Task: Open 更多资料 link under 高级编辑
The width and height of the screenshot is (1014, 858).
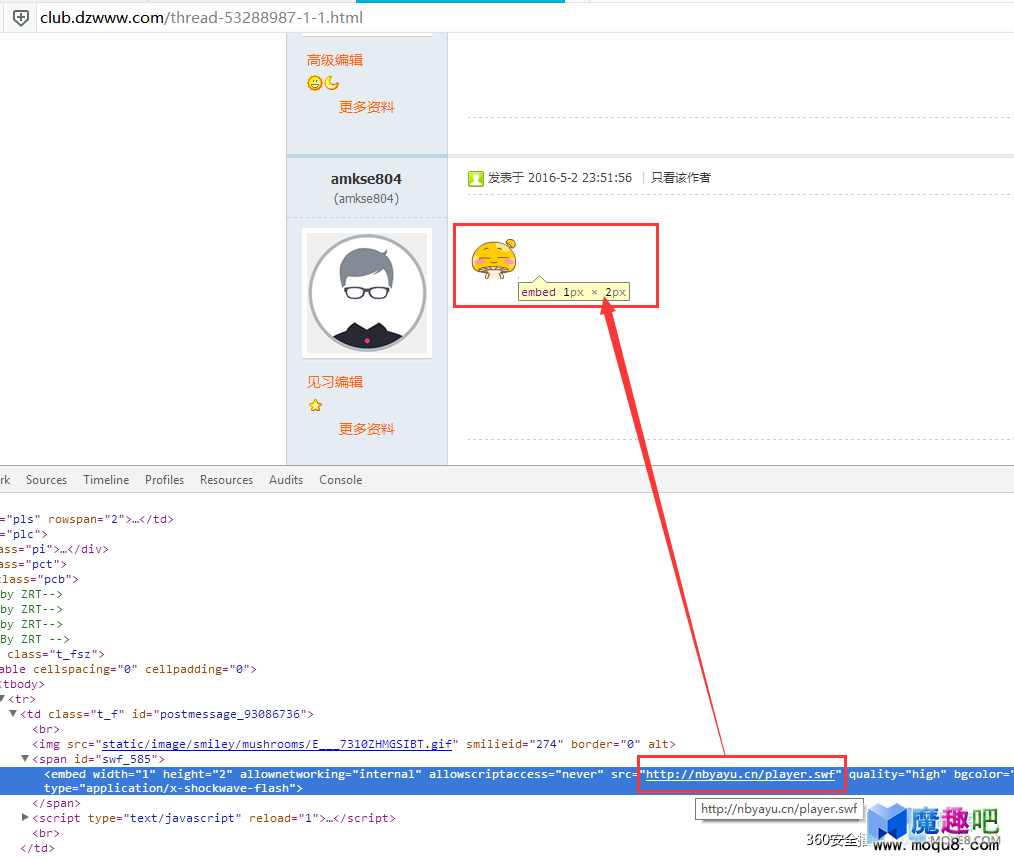Action: pos(367,107)
